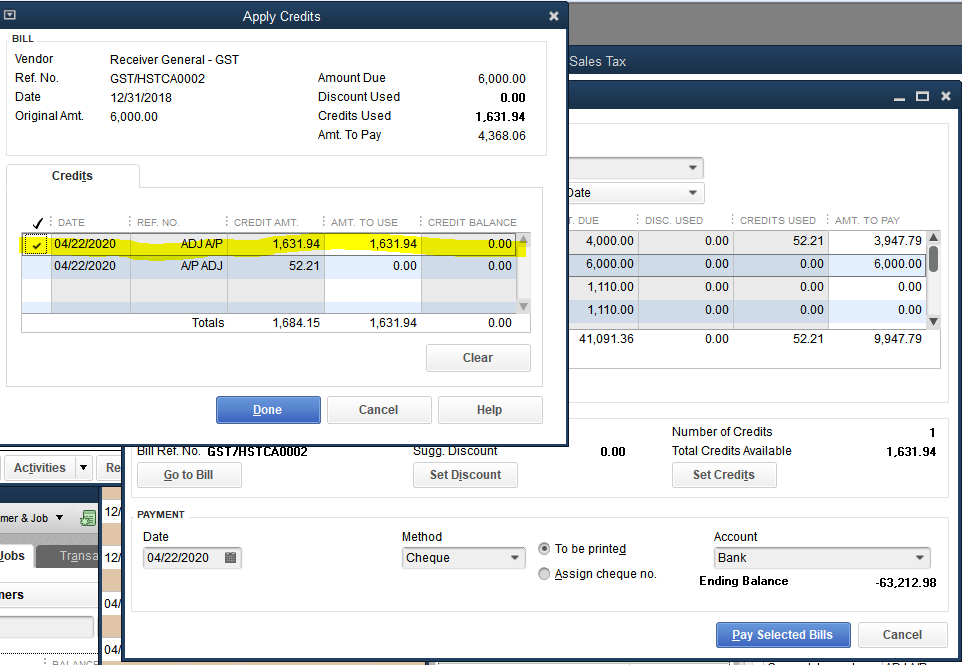962x665 pixels.
Task: Check the A/P ADJ 52.21 credit row
Action: pos(36,266)
